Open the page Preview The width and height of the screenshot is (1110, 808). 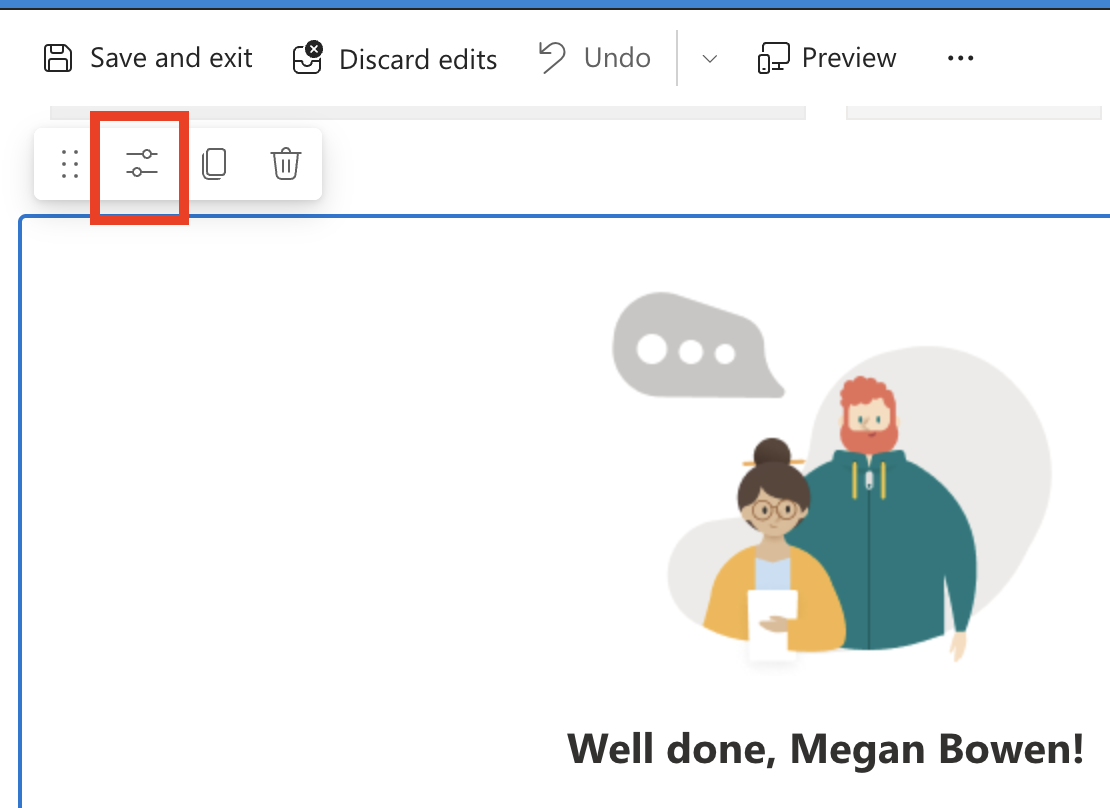click(x=827, y=58)
